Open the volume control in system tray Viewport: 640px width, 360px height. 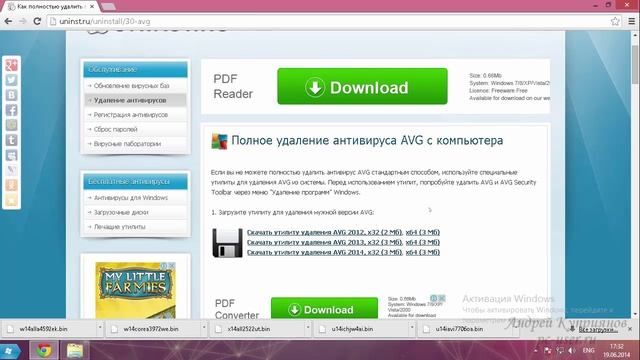[x=572, y=351]
